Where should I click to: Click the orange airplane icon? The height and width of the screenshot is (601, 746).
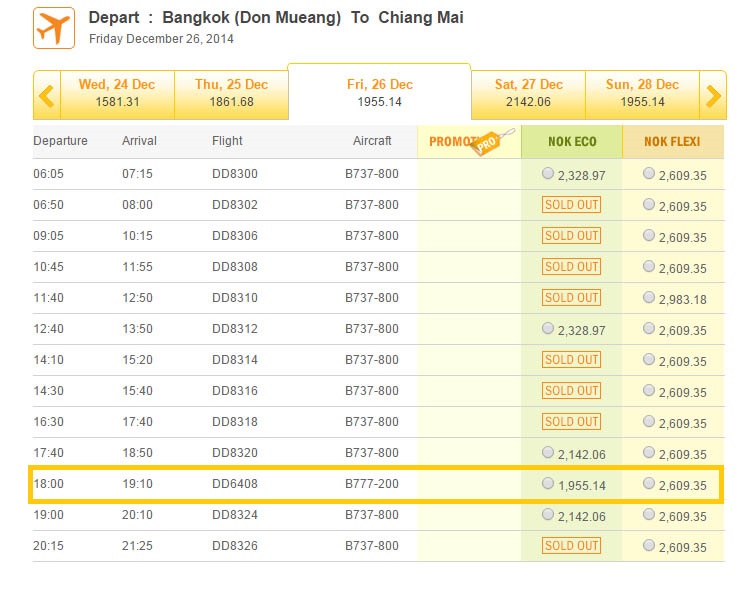(x=54, y=27)
